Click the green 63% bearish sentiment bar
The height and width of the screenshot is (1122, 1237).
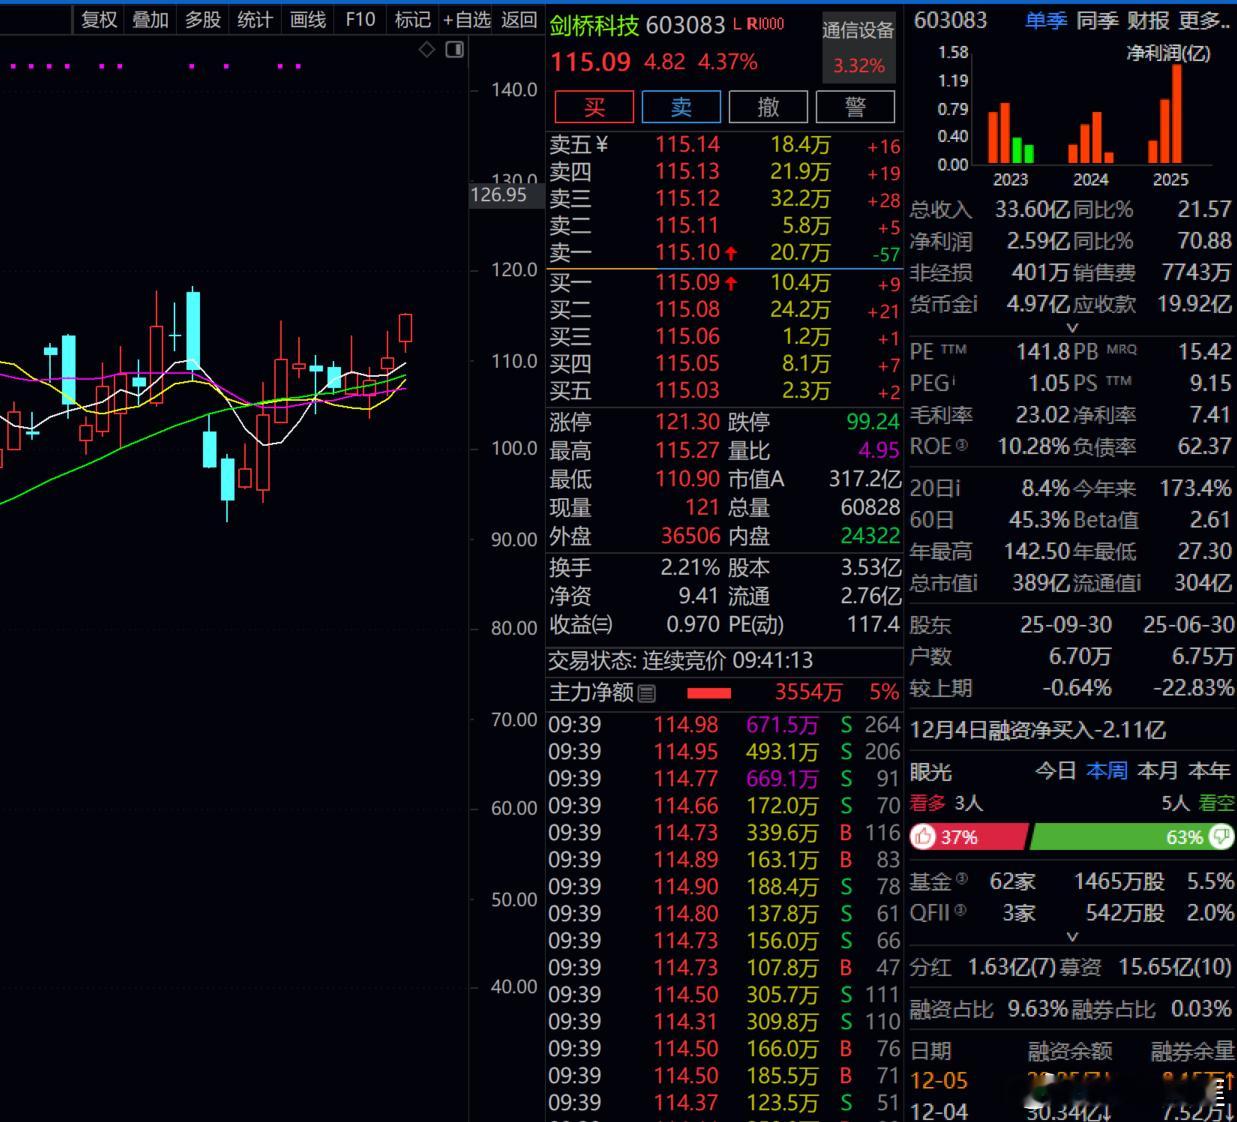[1132, 837]
